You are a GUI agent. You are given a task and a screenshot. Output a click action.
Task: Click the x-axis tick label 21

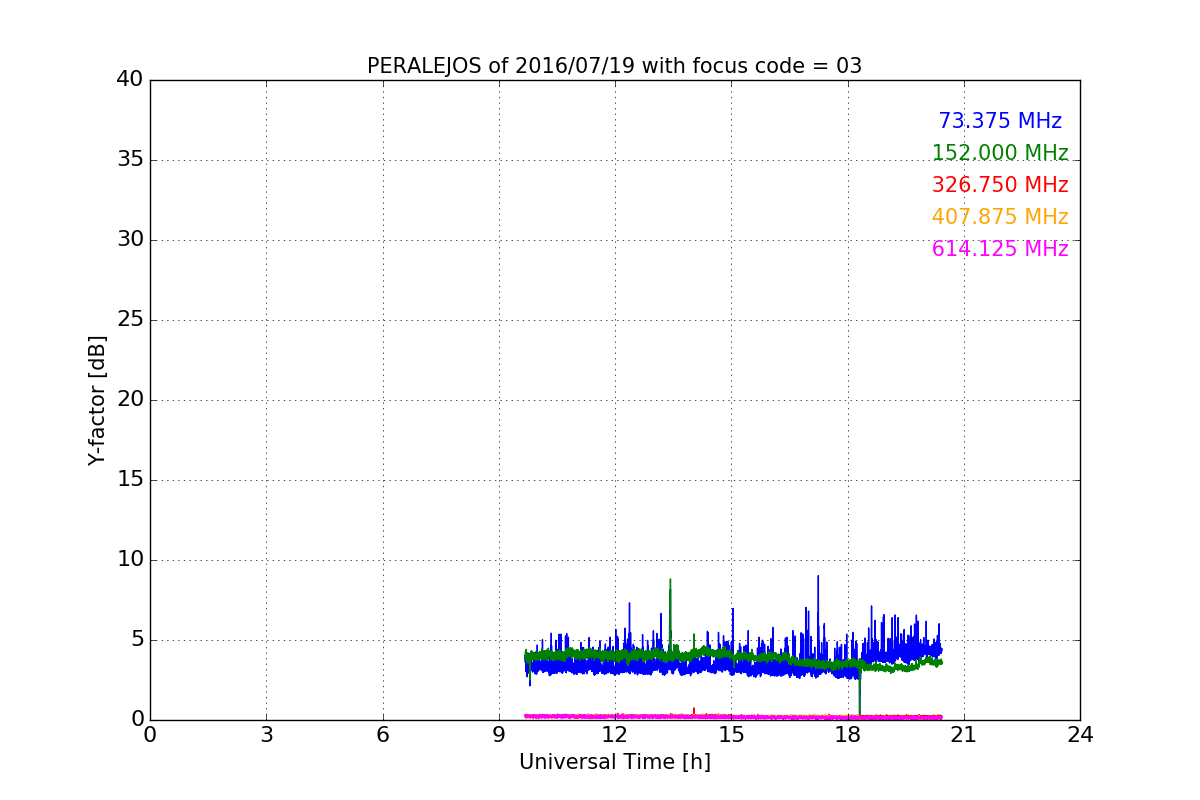964,735
